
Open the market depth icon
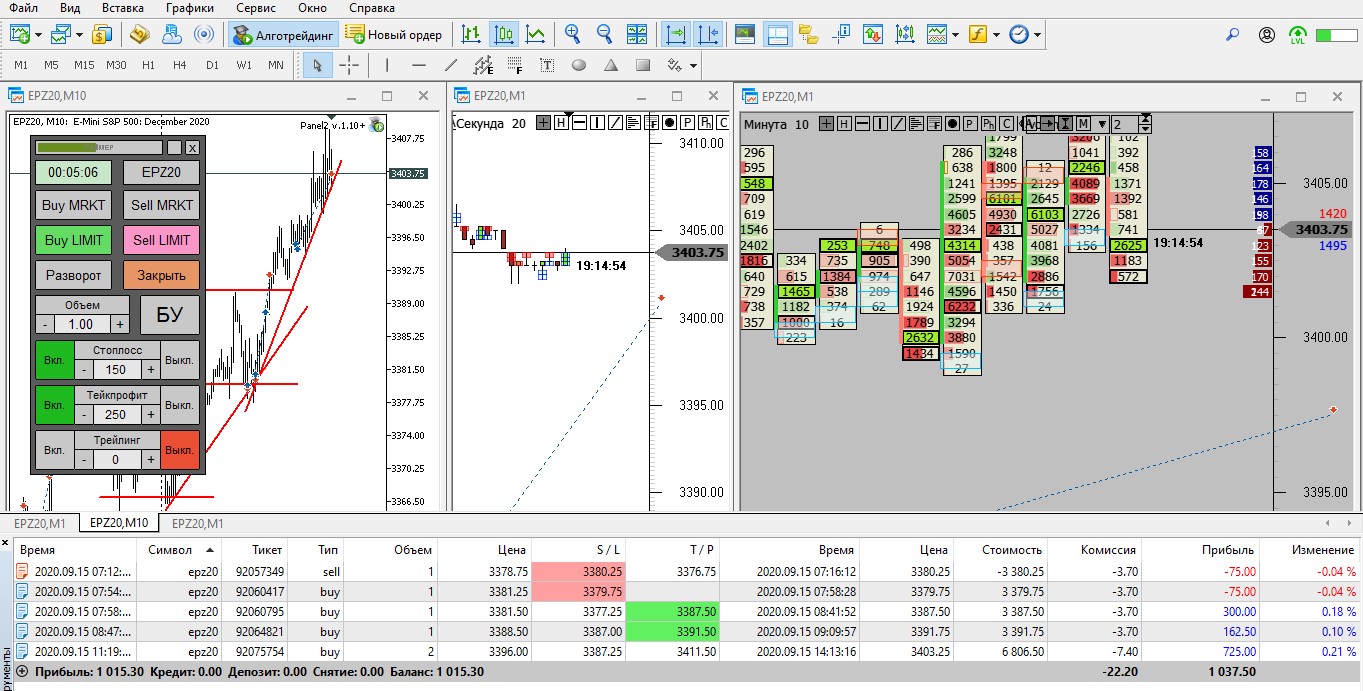pos(872,34)
